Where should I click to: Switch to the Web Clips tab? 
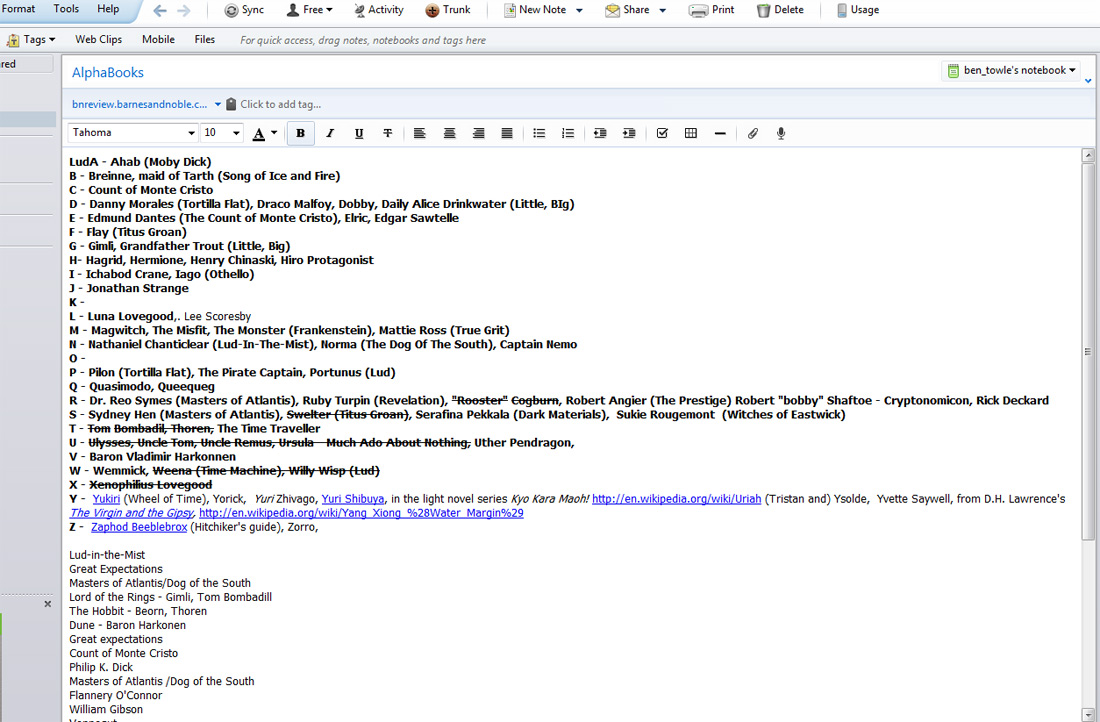98,40
